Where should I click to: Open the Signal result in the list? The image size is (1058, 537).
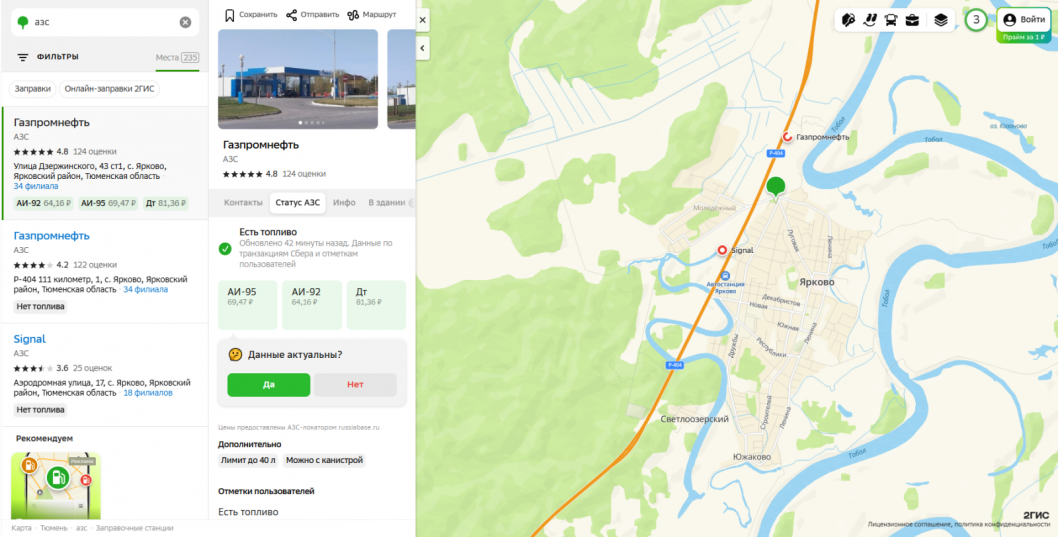tap(105, 374)
